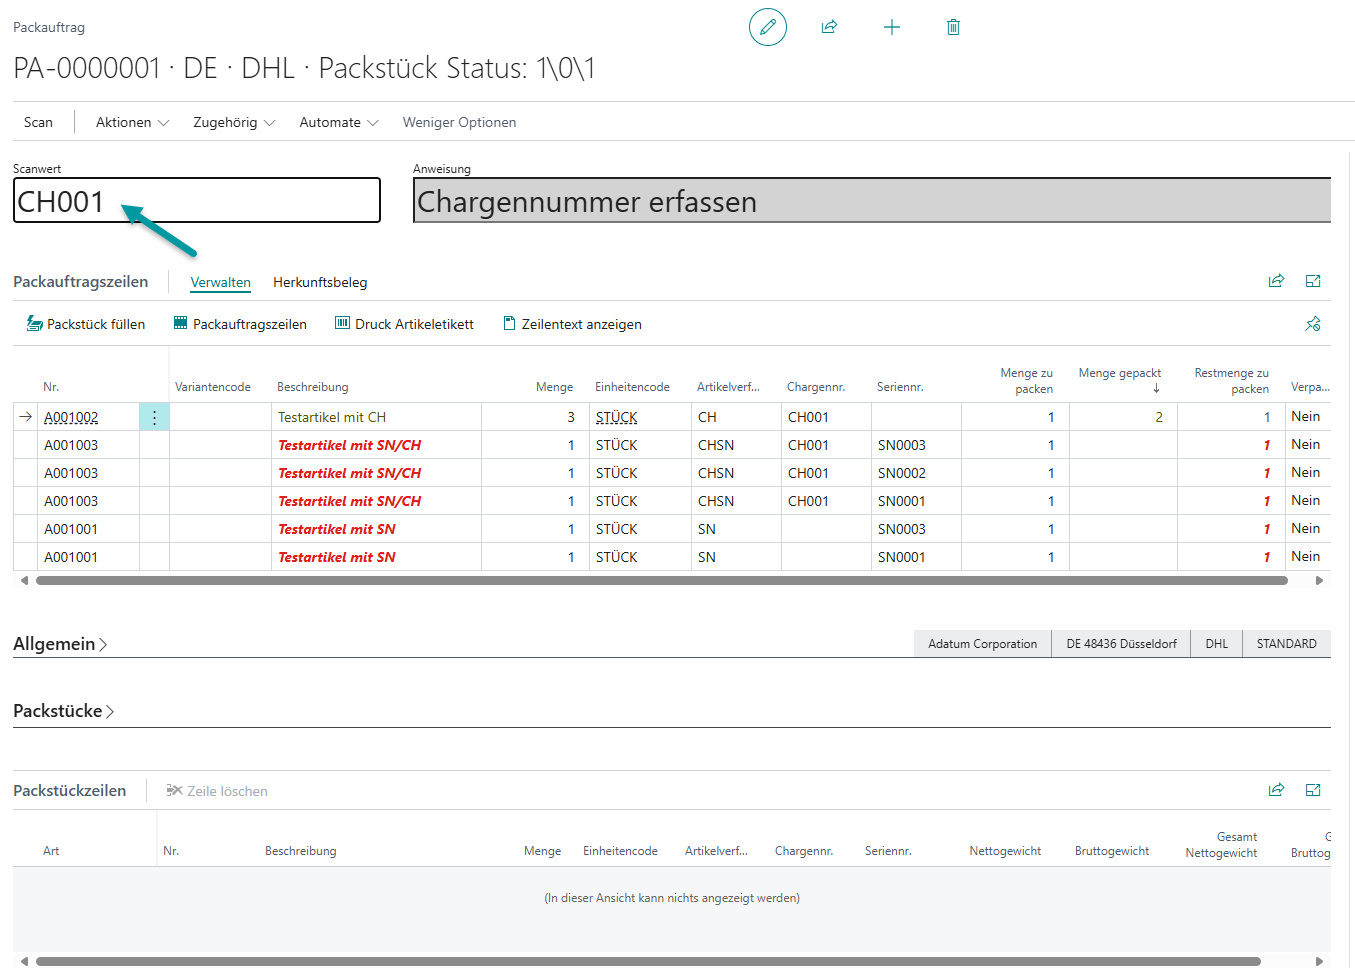Viewport: 1355px width, 968px height.
Task: Open item link A001002
Action: [71, 417]
